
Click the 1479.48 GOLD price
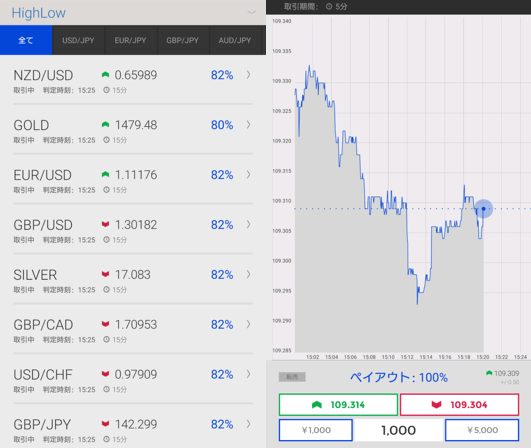[x=136, y=125]
